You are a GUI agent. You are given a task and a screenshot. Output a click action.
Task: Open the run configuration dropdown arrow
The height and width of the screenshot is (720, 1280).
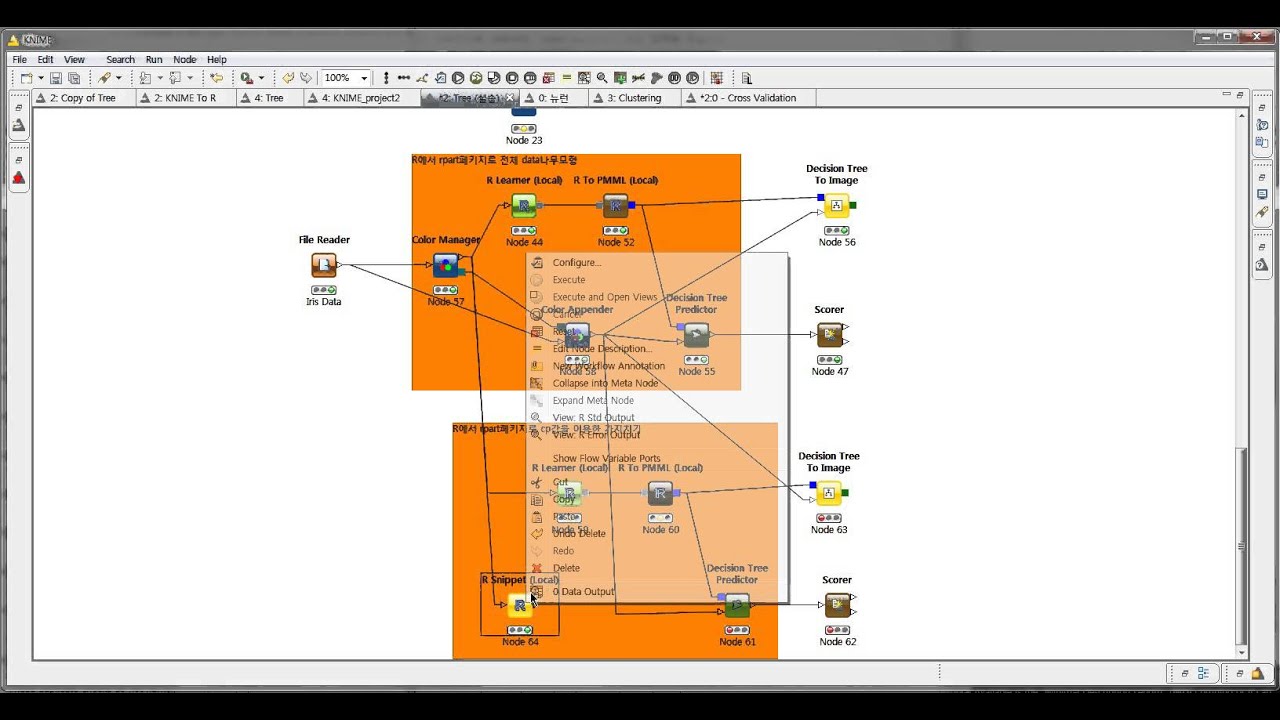click(x=261, y=78)
